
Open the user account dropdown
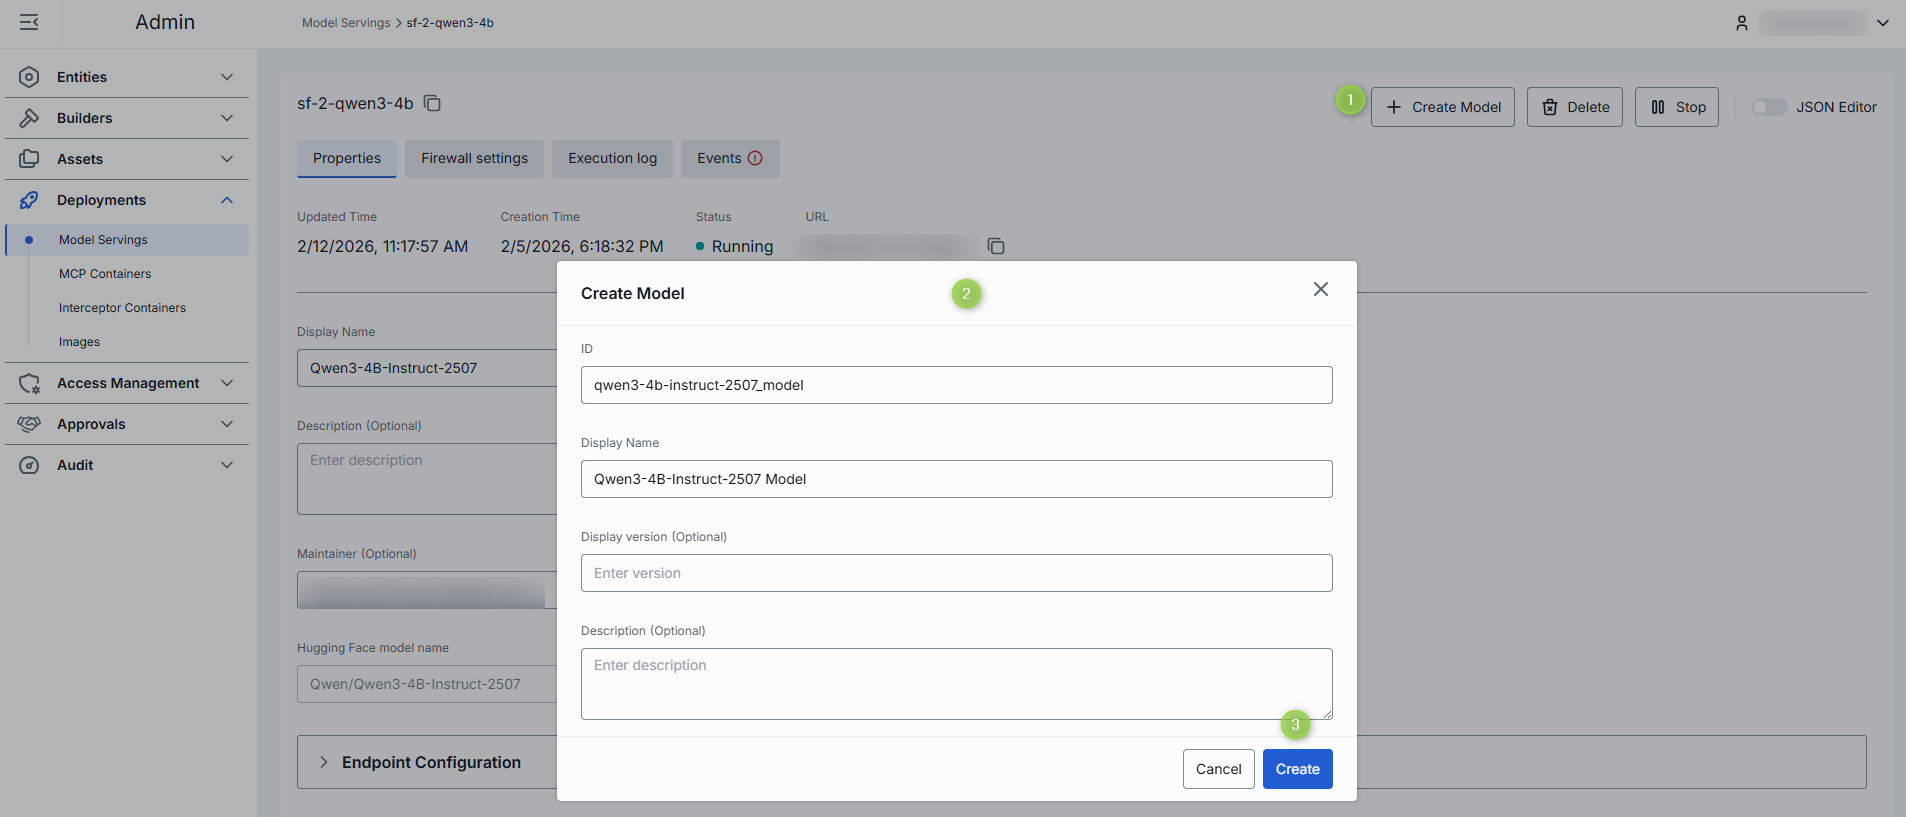coord(1882,23)
